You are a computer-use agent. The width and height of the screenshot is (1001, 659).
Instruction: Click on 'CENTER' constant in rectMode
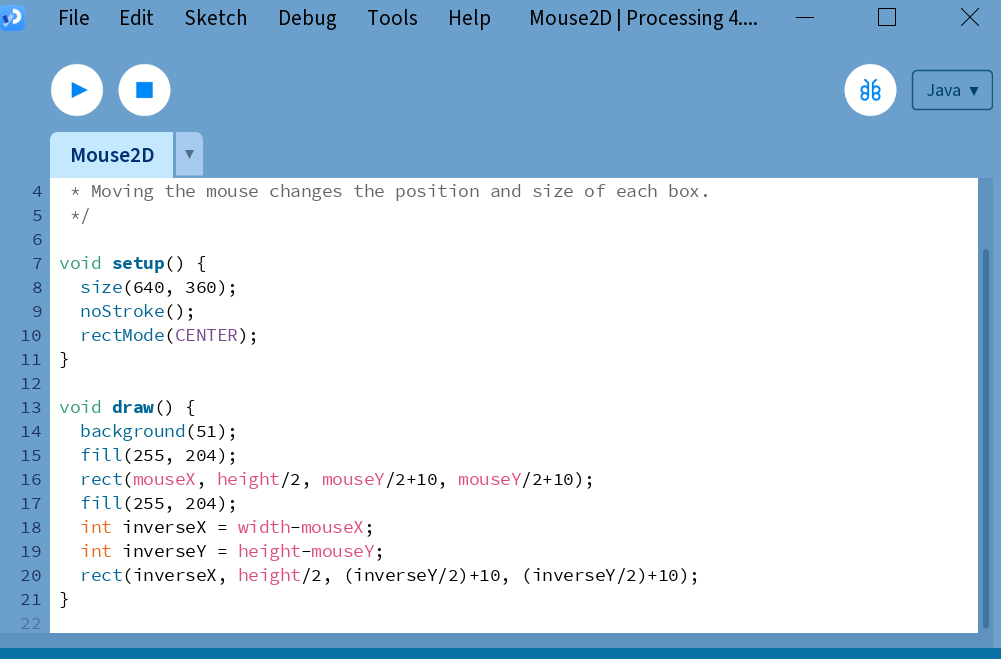[x=206, y=335]
